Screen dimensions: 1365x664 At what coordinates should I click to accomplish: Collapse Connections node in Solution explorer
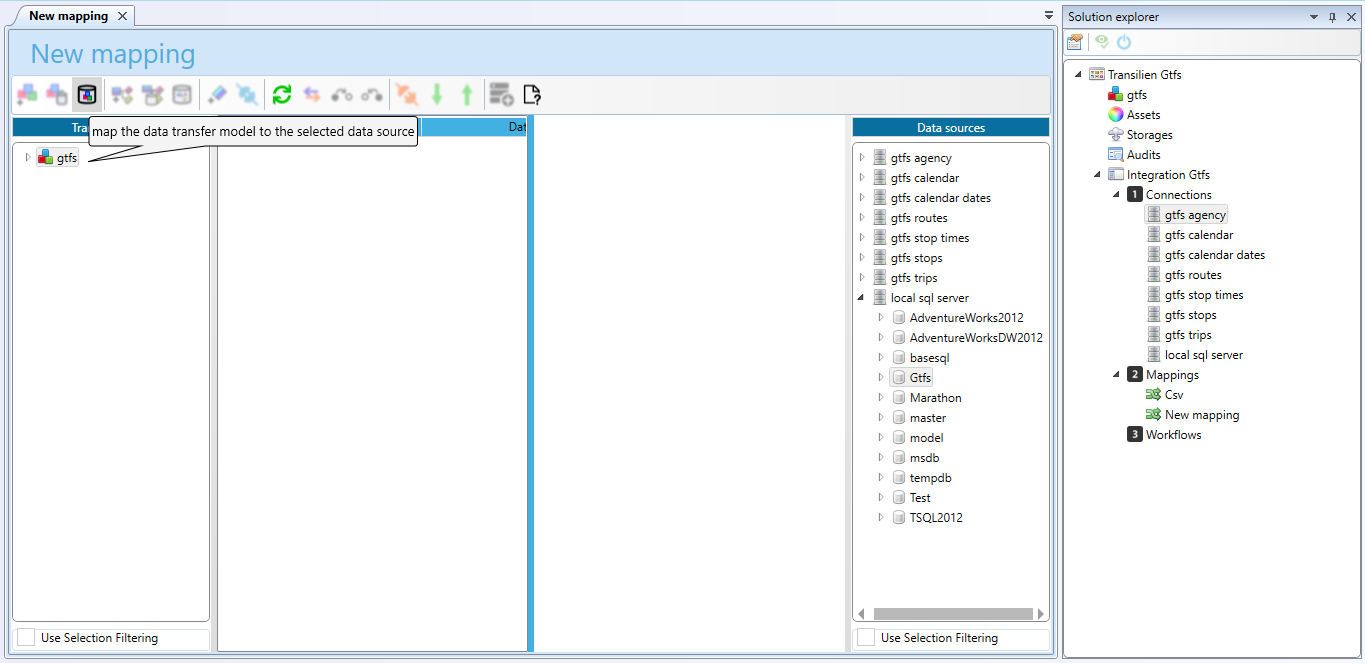pos(1117,195)
